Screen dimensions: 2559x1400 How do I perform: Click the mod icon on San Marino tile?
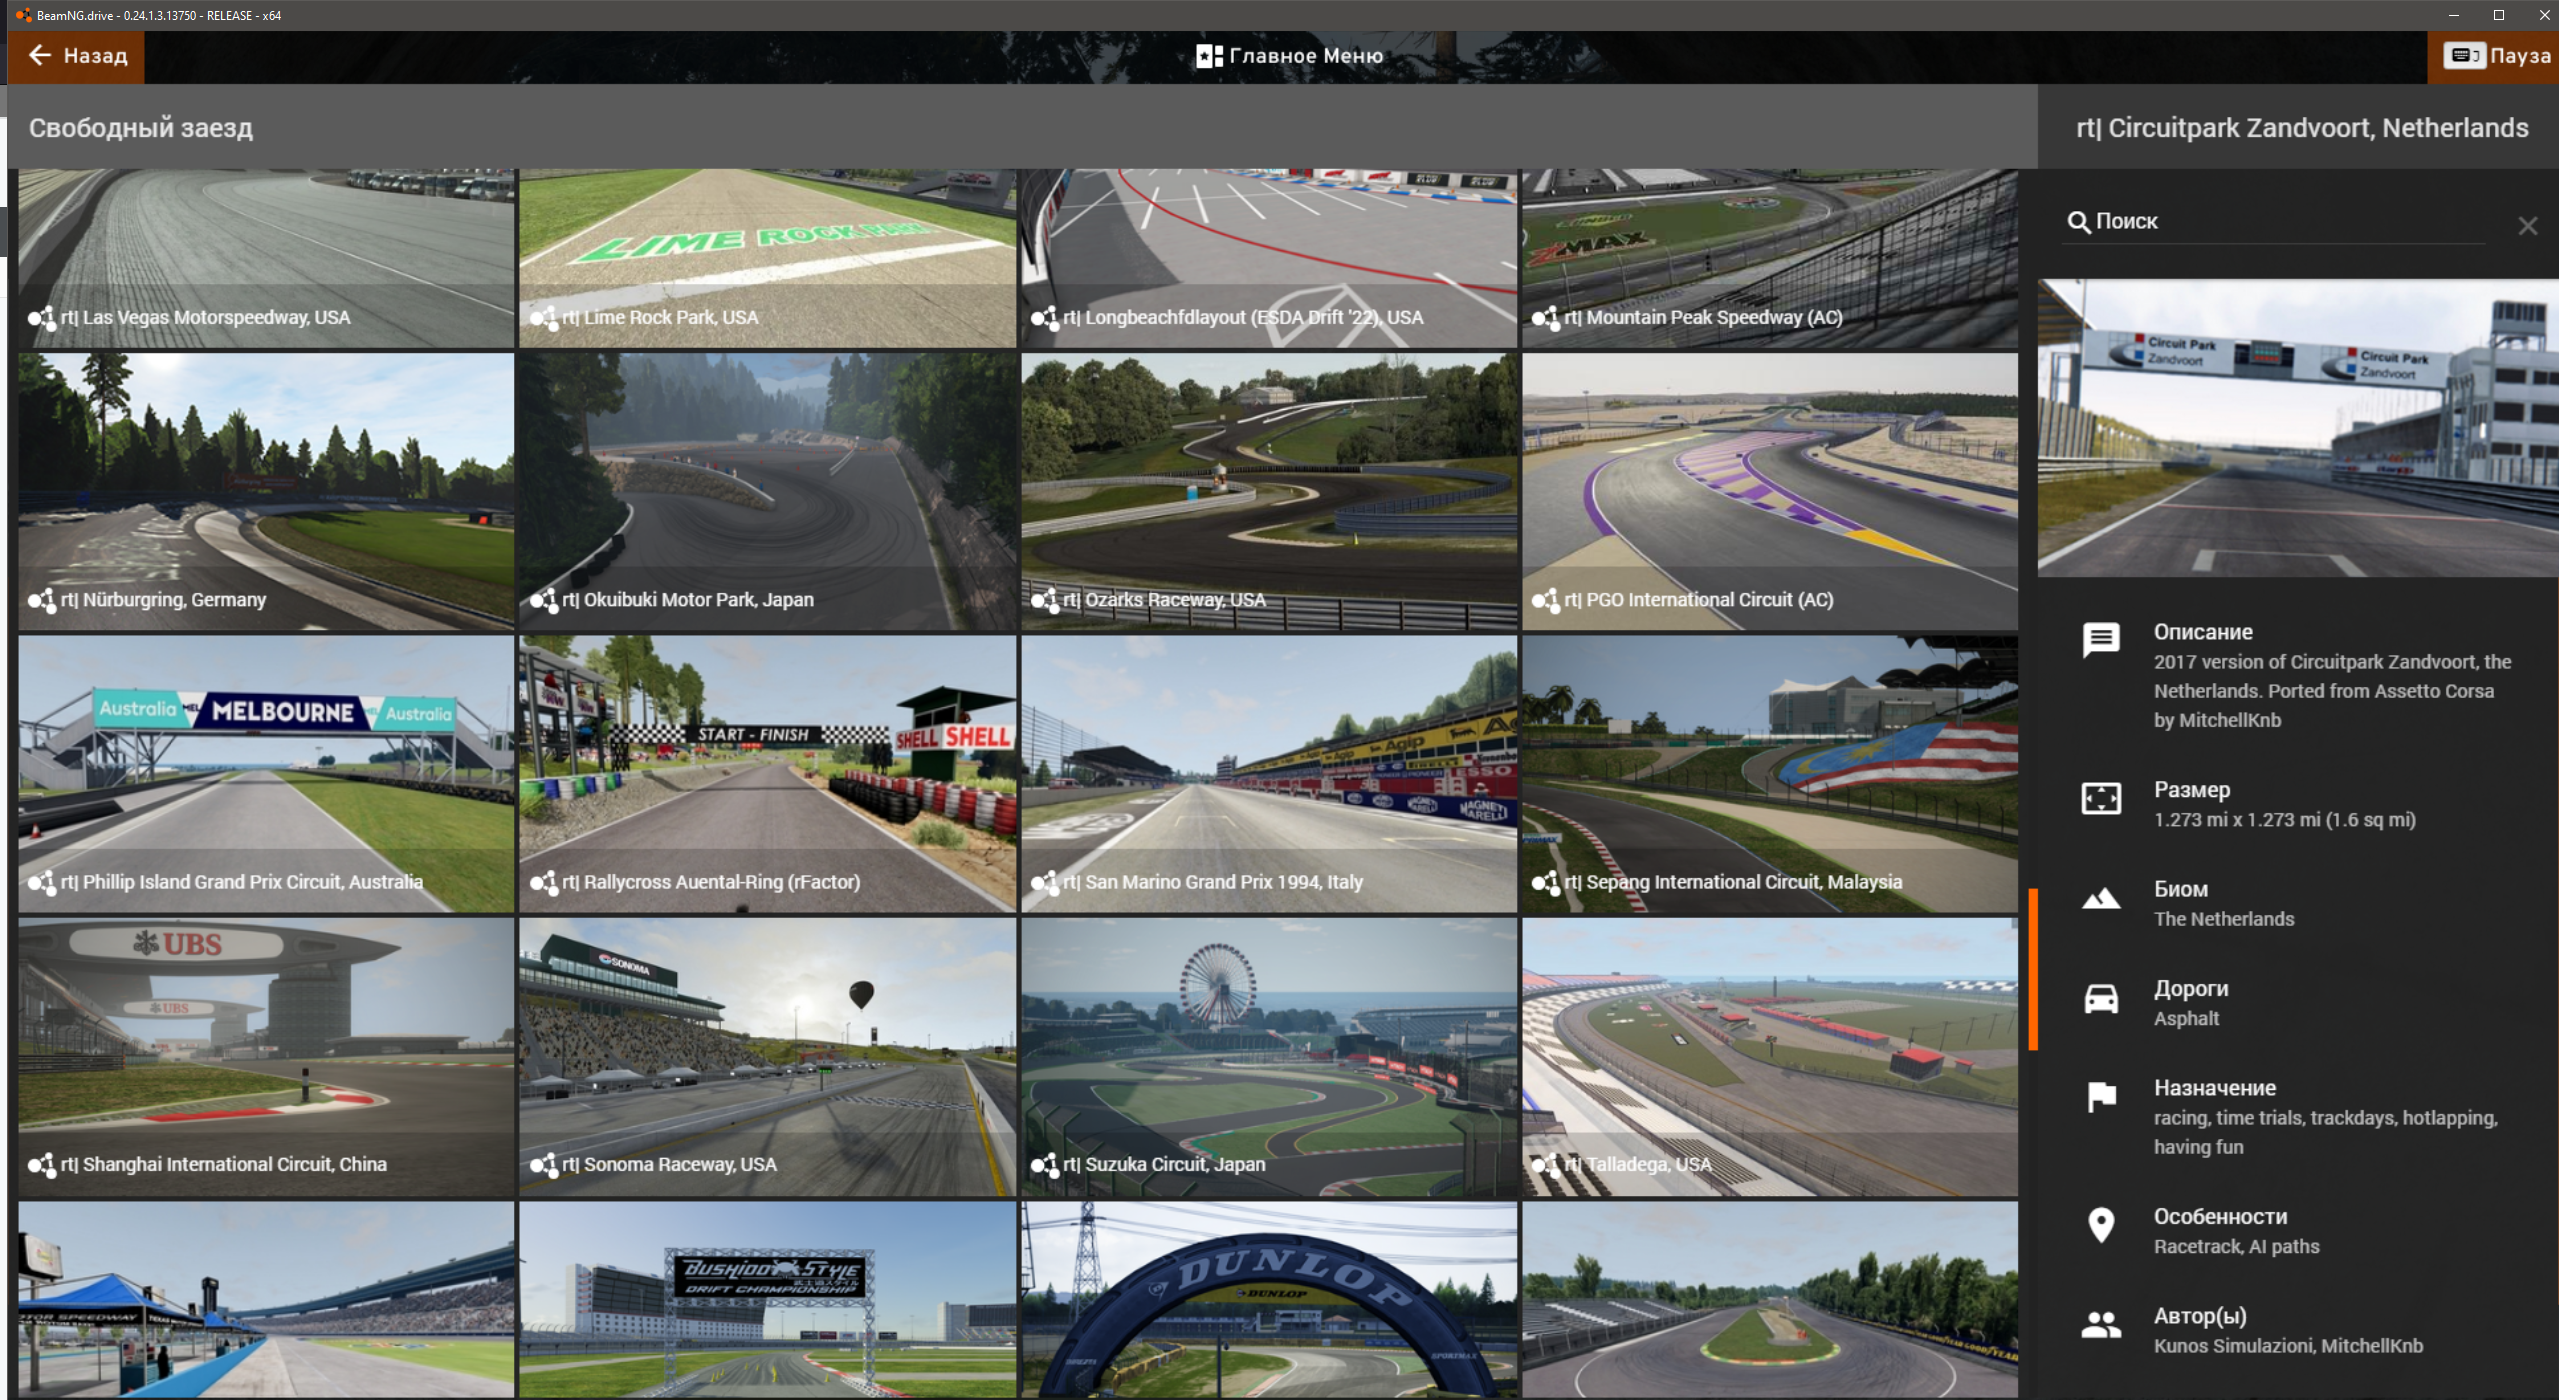(x=1045, y=882)
